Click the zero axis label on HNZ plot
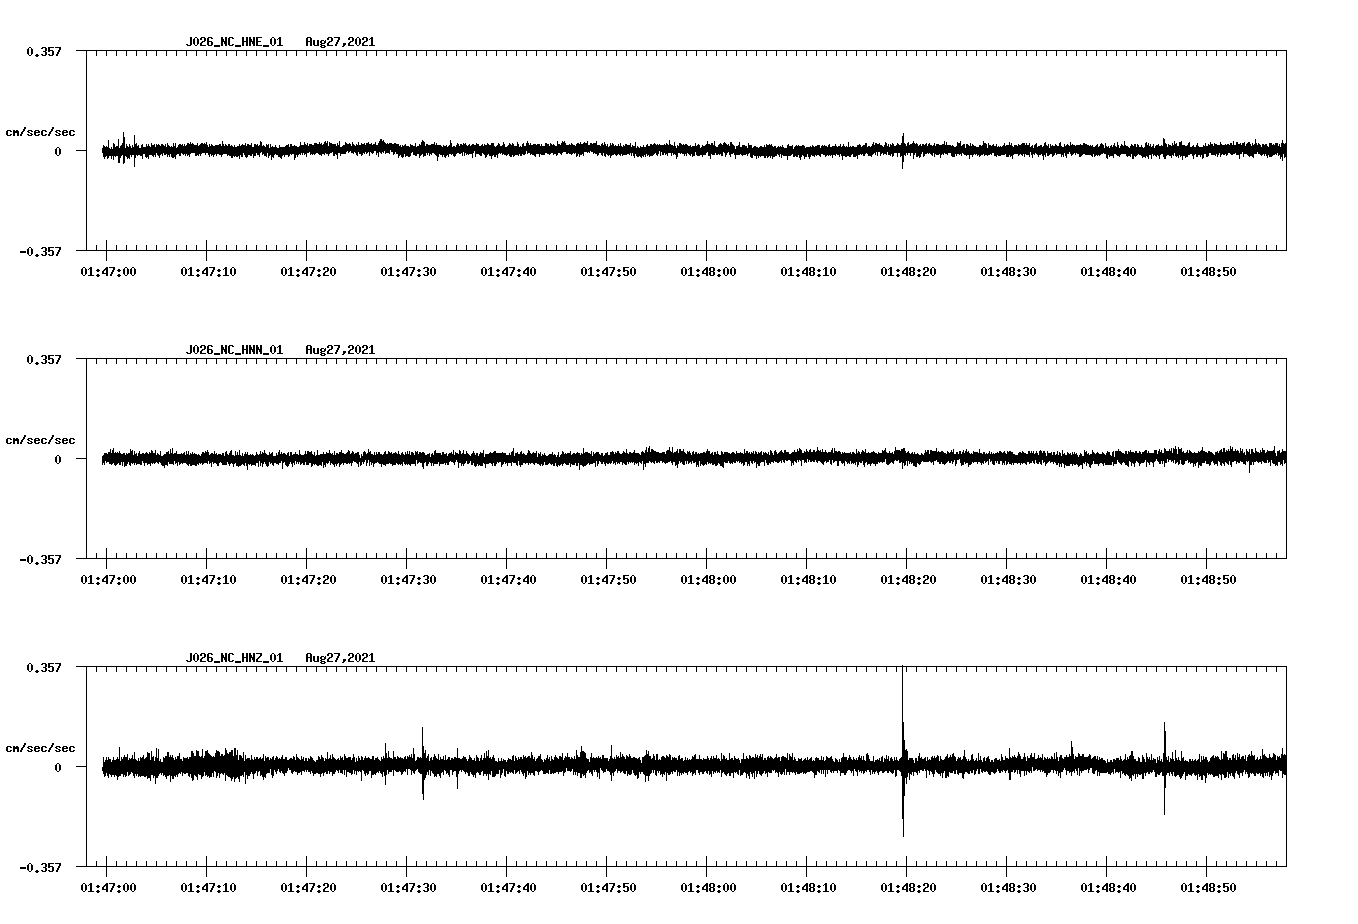Image resolution: width=1358 pixels, height=924 pixels. pyautogui.click(x=58, y=767)
